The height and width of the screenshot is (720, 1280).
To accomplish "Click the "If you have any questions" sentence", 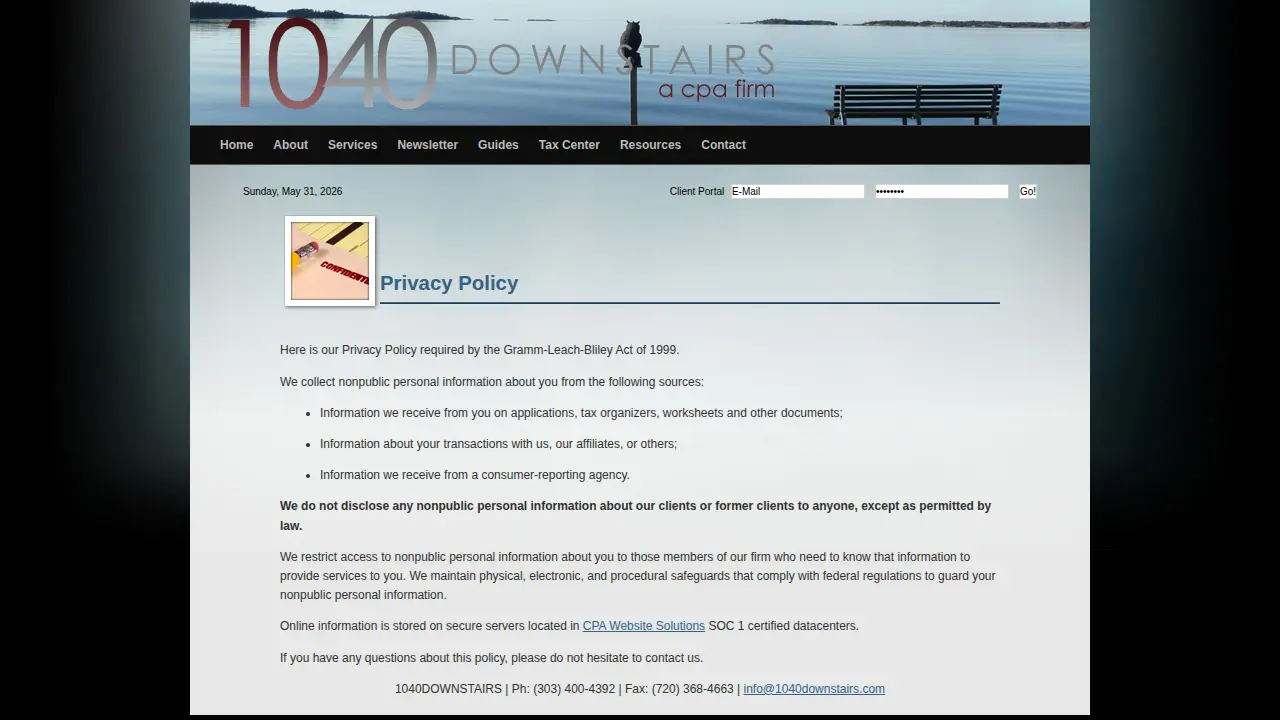I will (491, 658).
